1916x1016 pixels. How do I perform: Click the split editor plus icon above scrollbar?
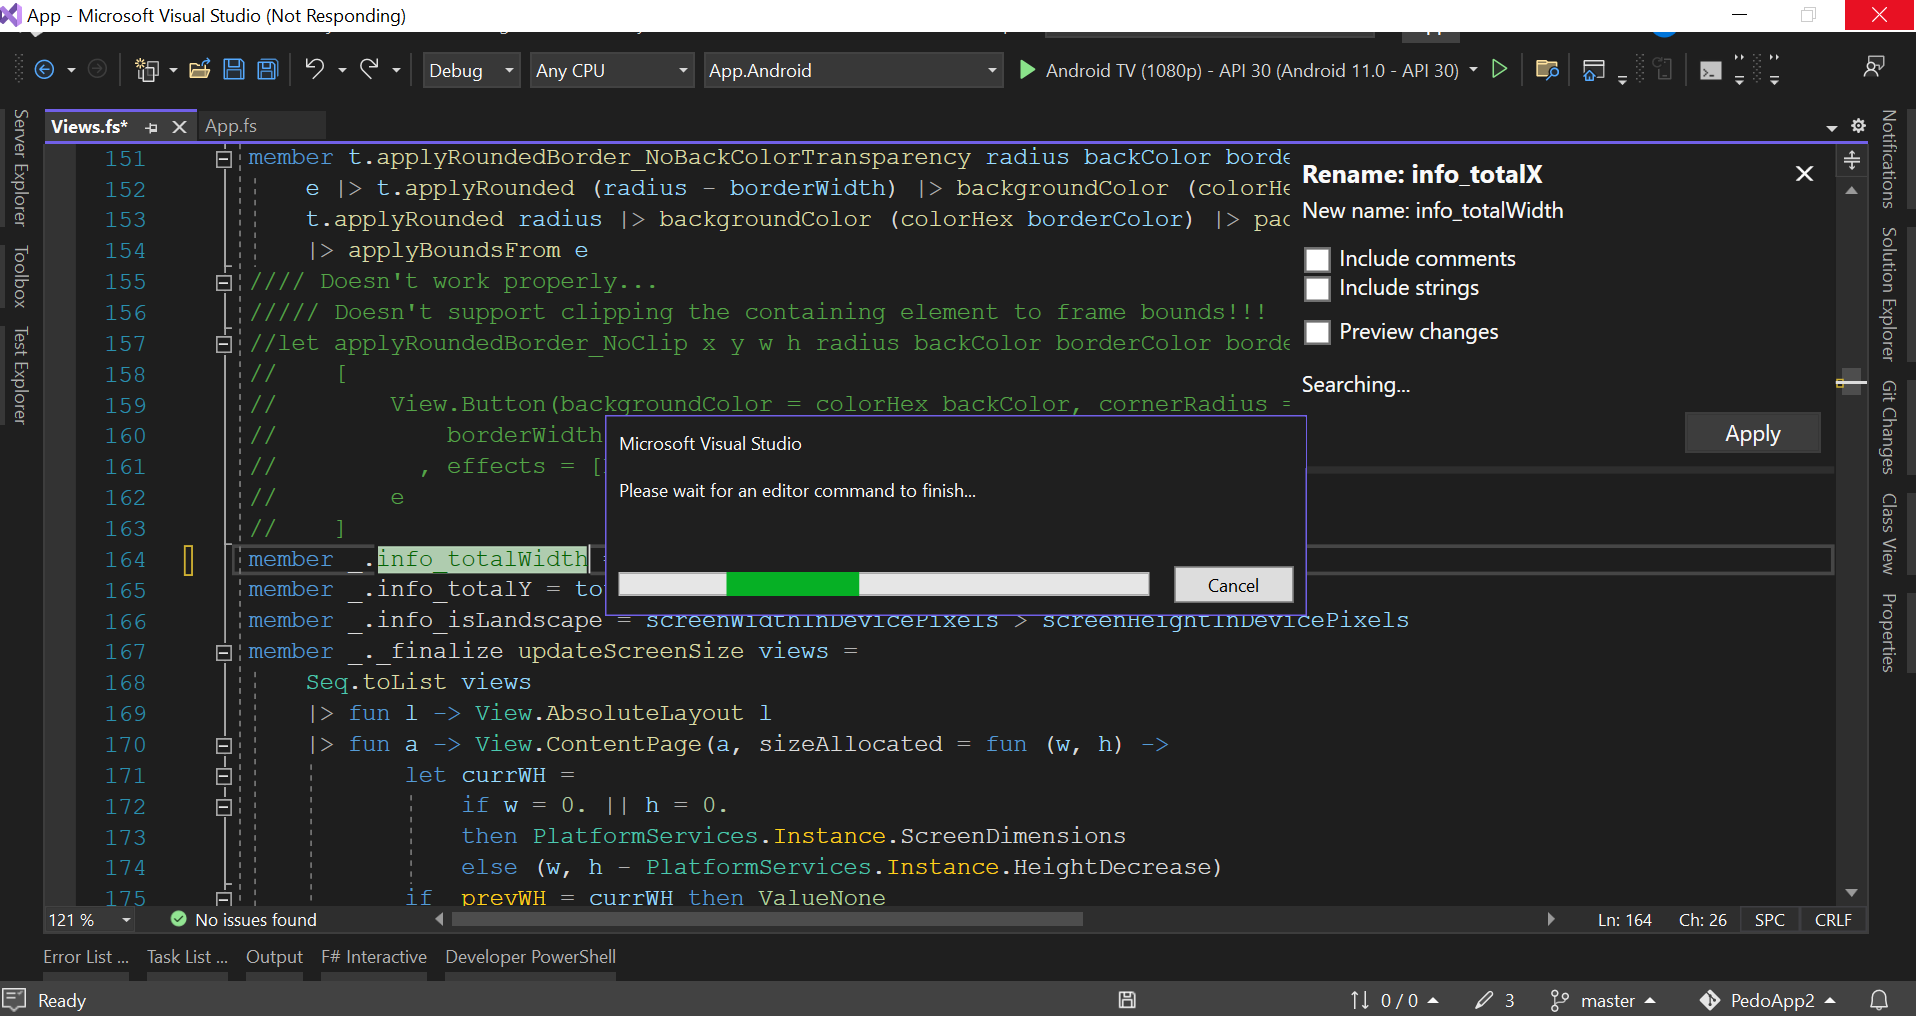[x=1852, y=160]
